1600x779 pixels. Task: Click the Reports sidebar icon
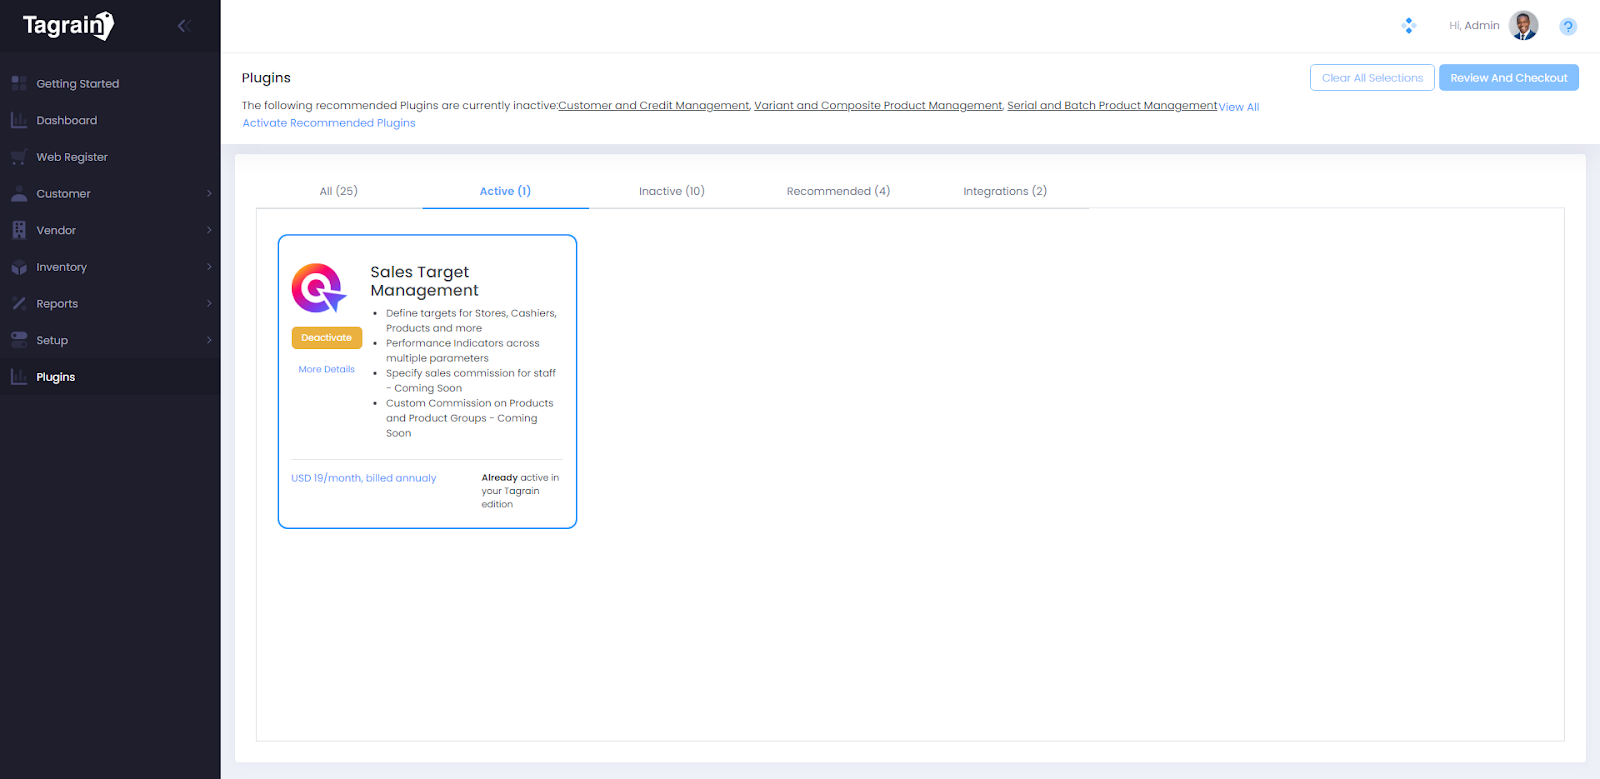[19, 304]
